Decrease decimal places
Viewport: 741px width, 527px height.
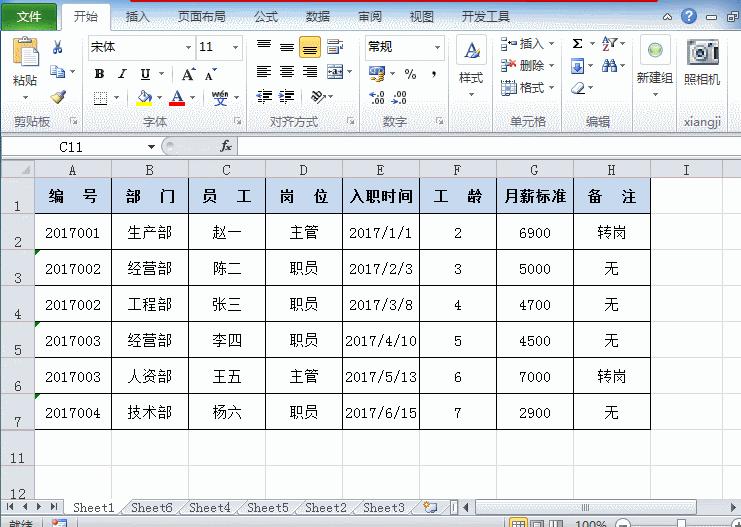[399, 97]
